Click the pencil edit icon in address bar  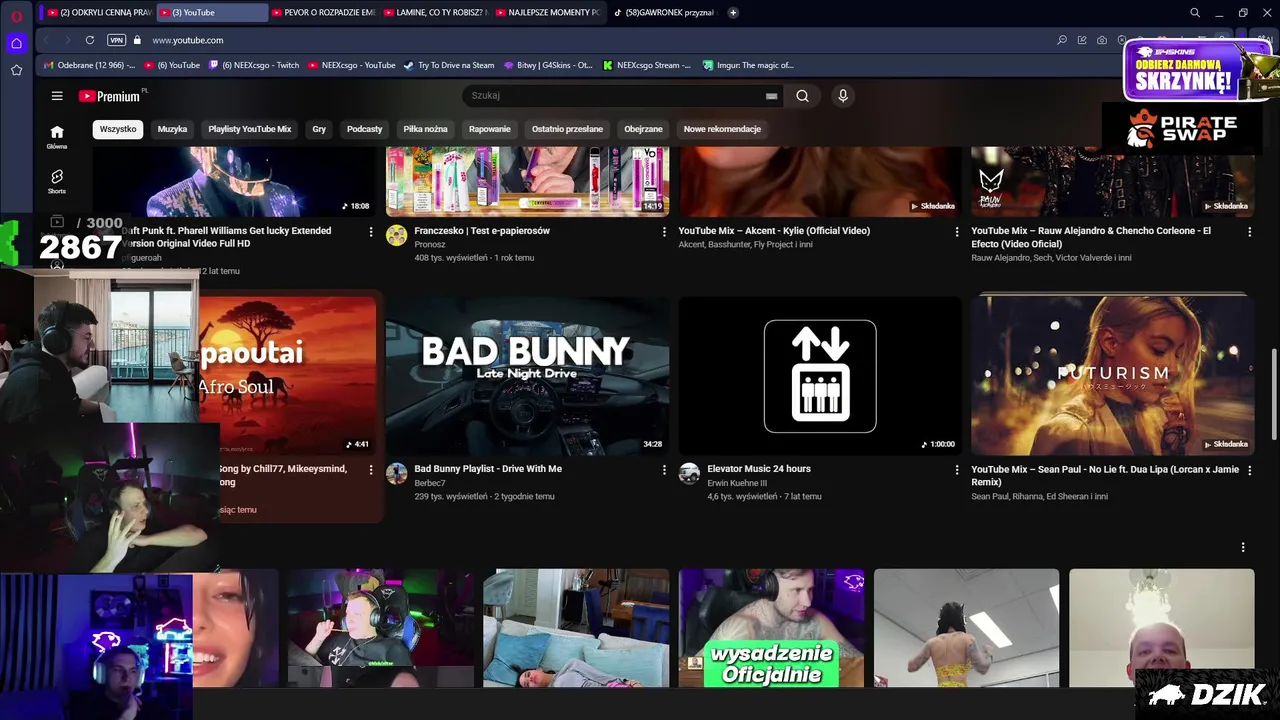point(1082,40)
